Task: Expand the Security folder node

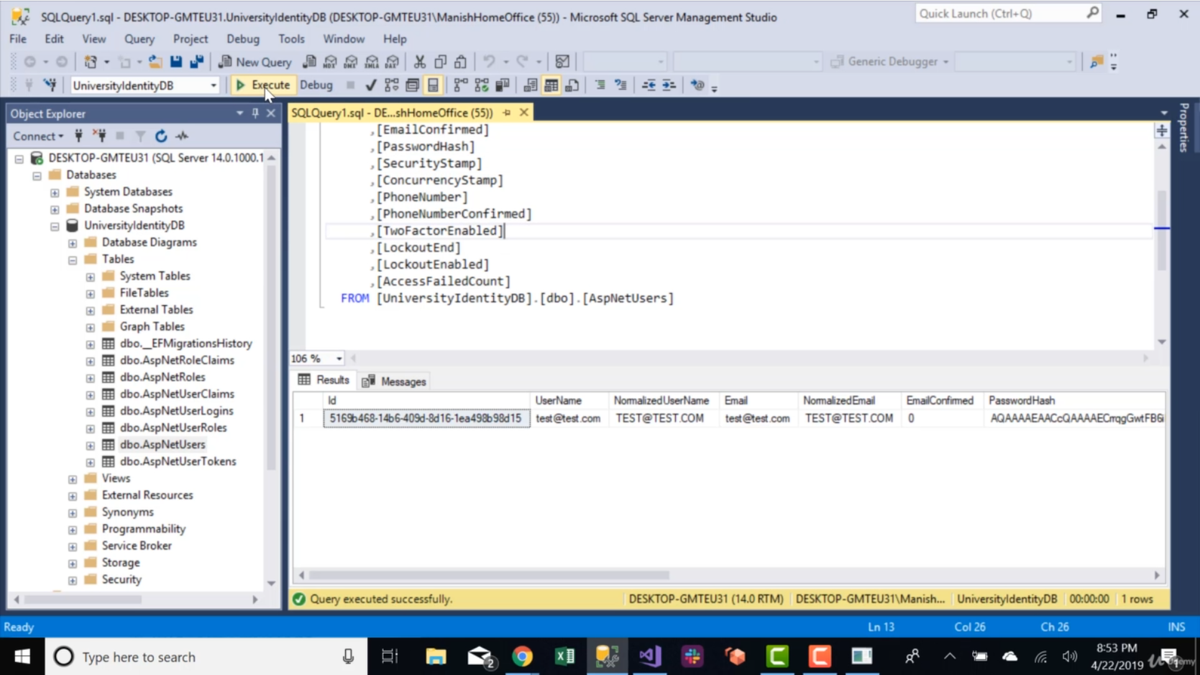Action: [x=73, y=579]
